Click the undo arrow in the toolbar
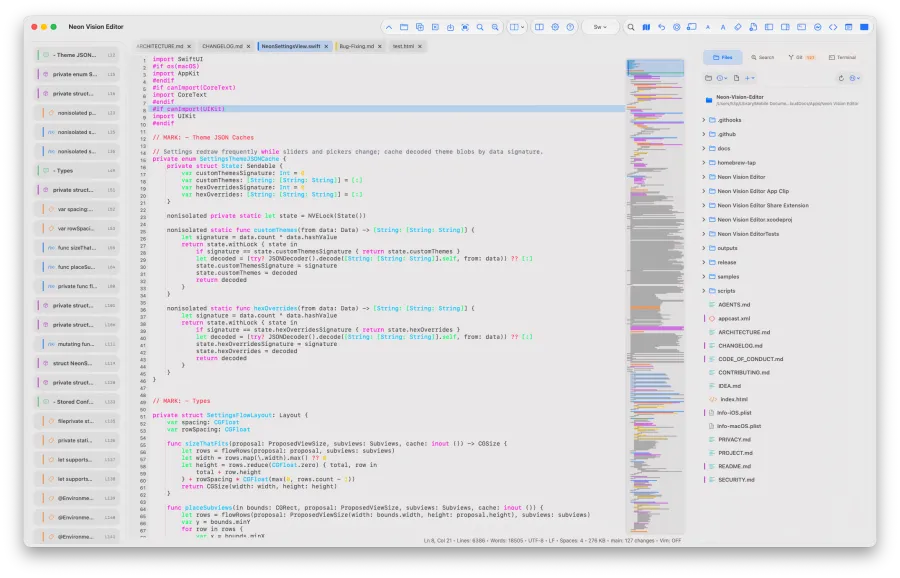The image size is (900, 578). [661, 27]
